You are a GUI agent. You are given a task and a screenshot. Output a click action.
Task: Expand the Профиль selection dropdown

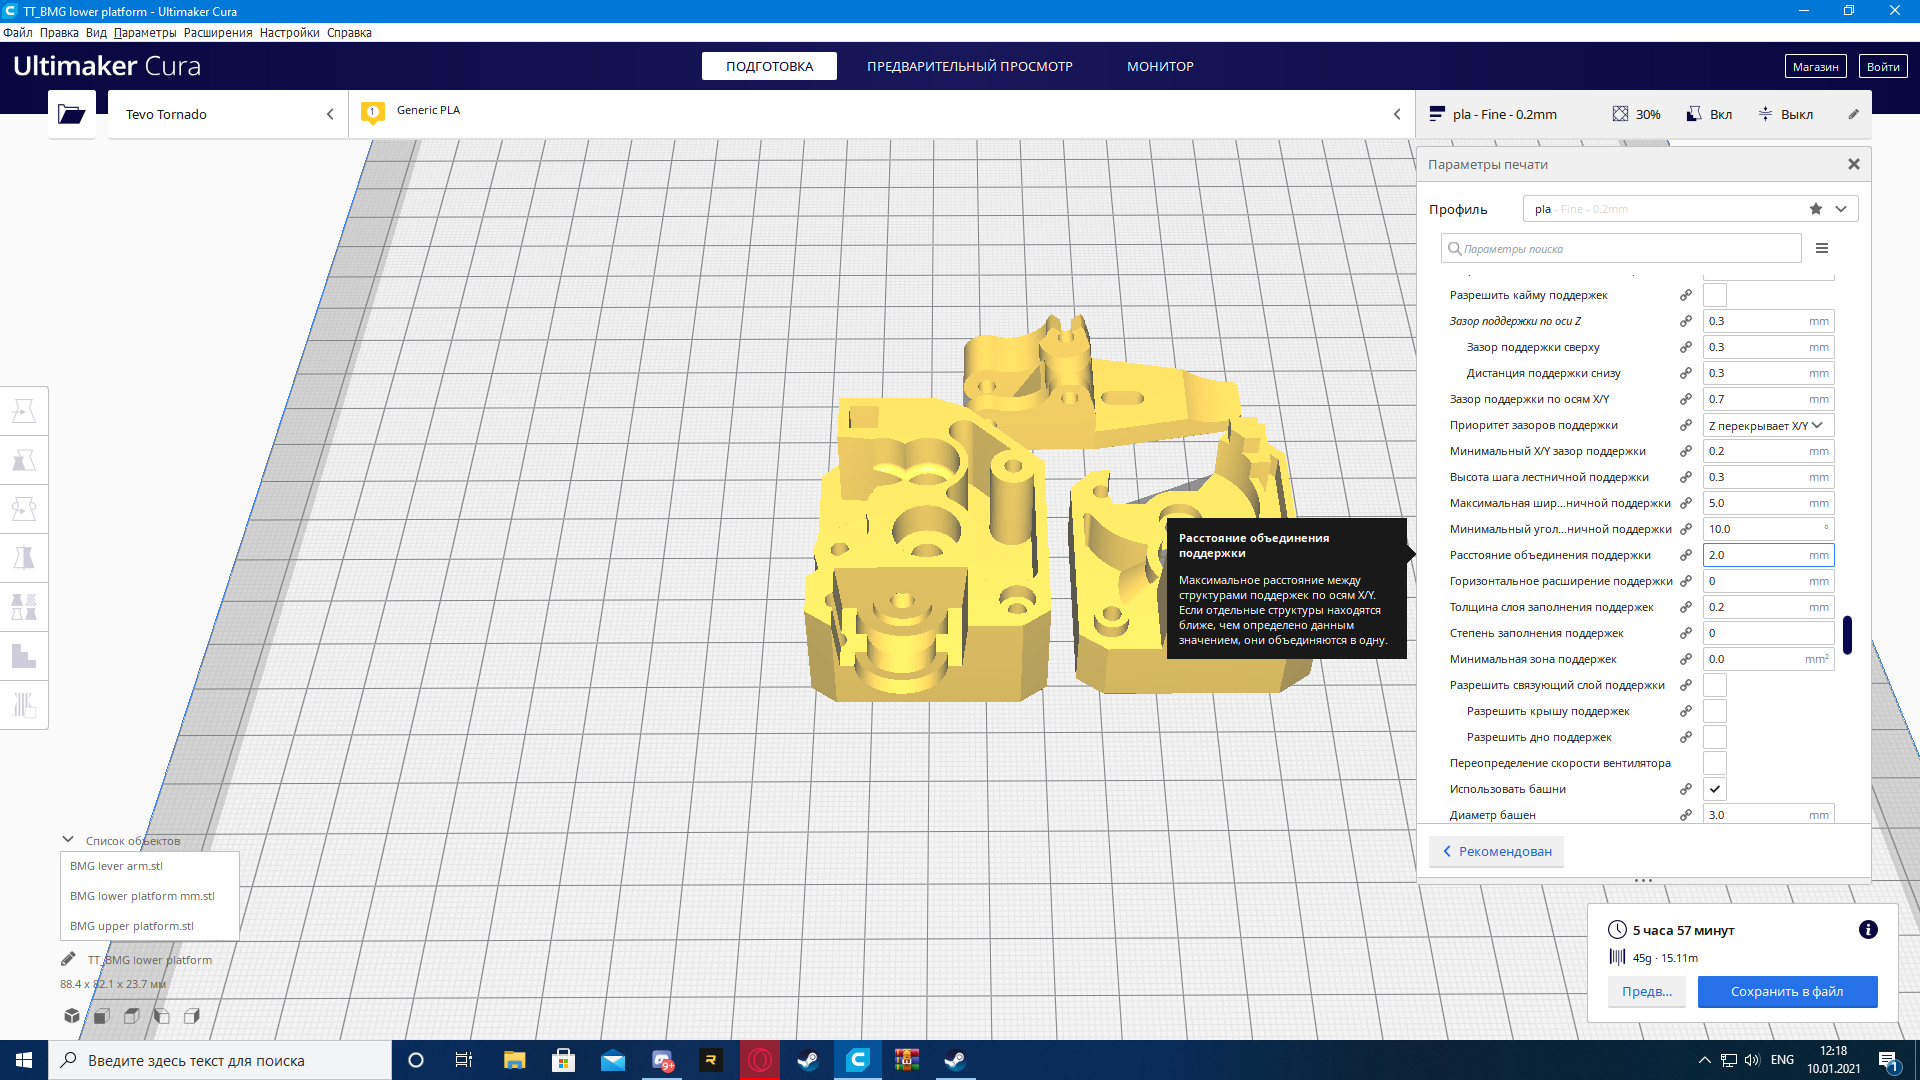click(x=1841, y=209)
